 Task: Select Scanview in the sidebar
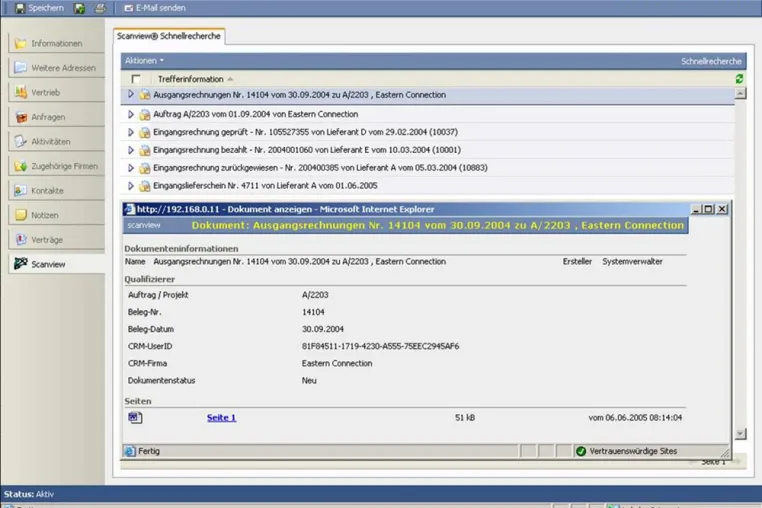tap(57, 264)
